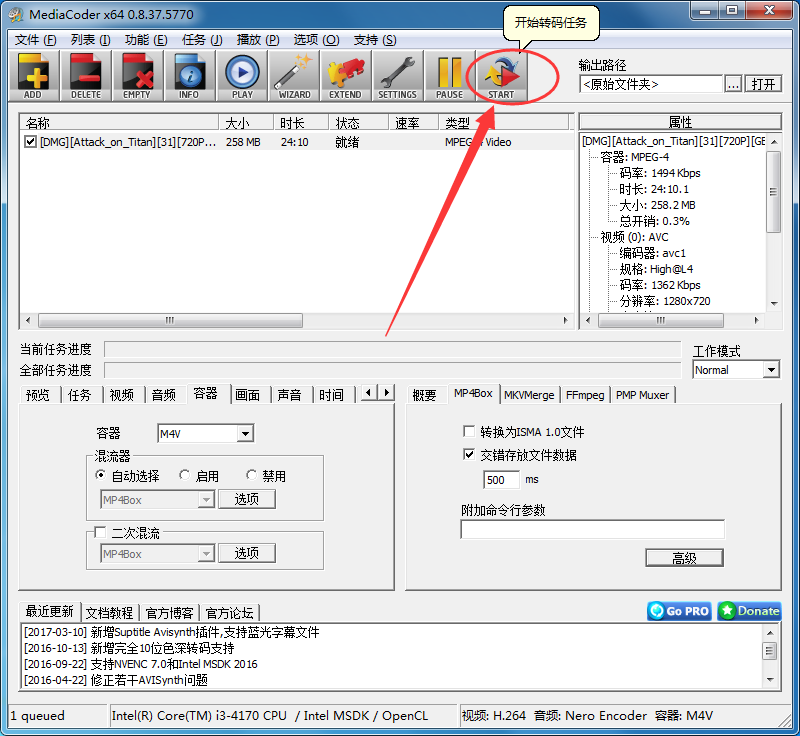Click the Go PRO button

point(679,611)
